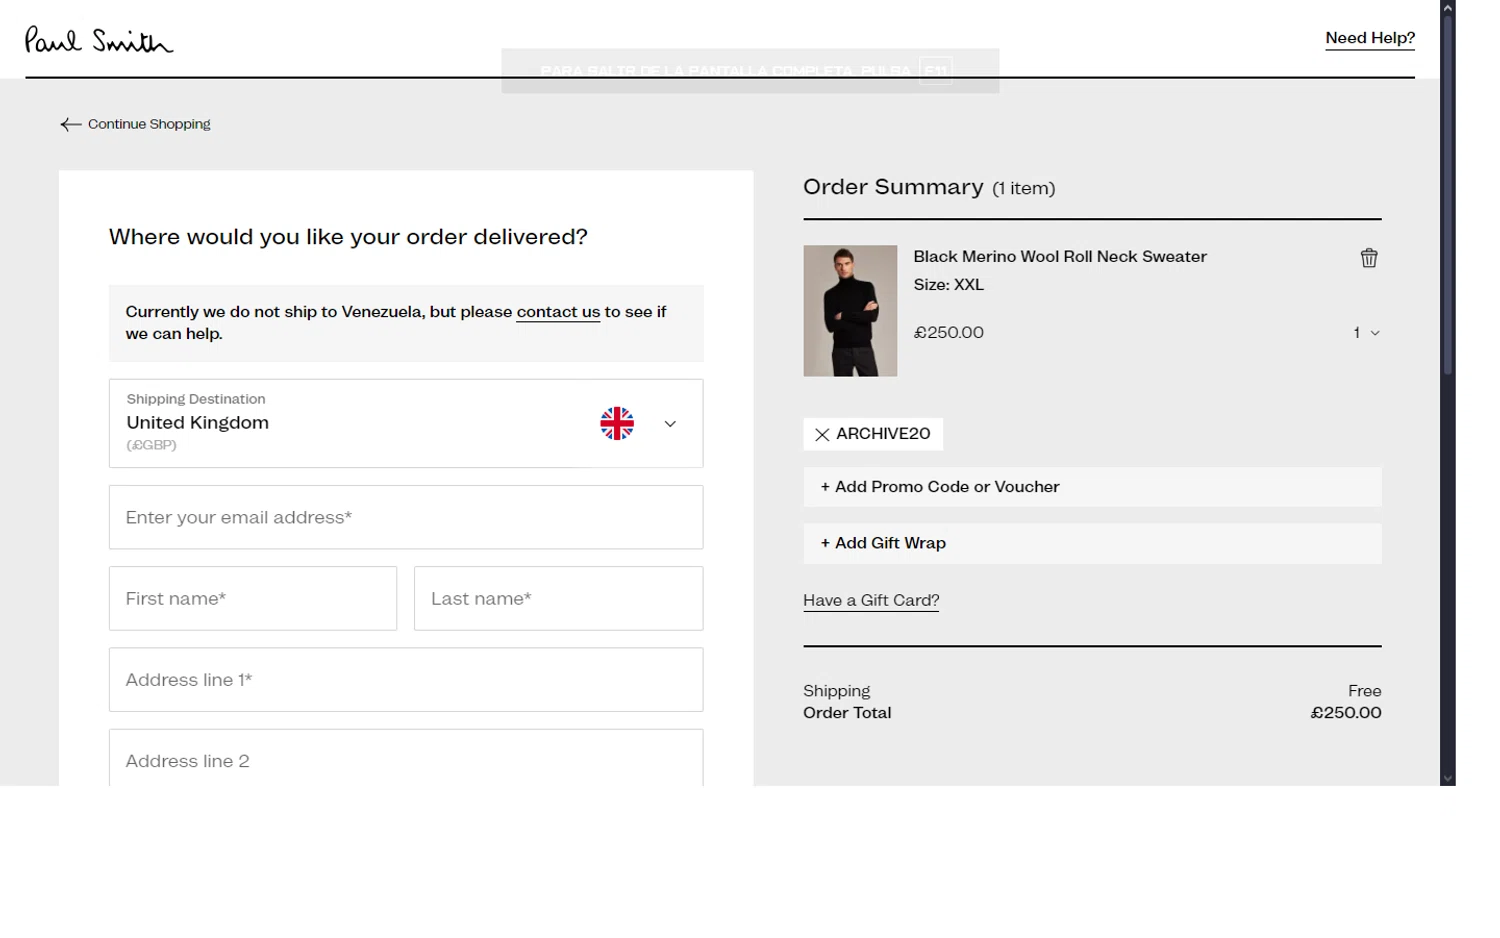
Task: Open the Need Help? link
Action: tap(1369, 38)
